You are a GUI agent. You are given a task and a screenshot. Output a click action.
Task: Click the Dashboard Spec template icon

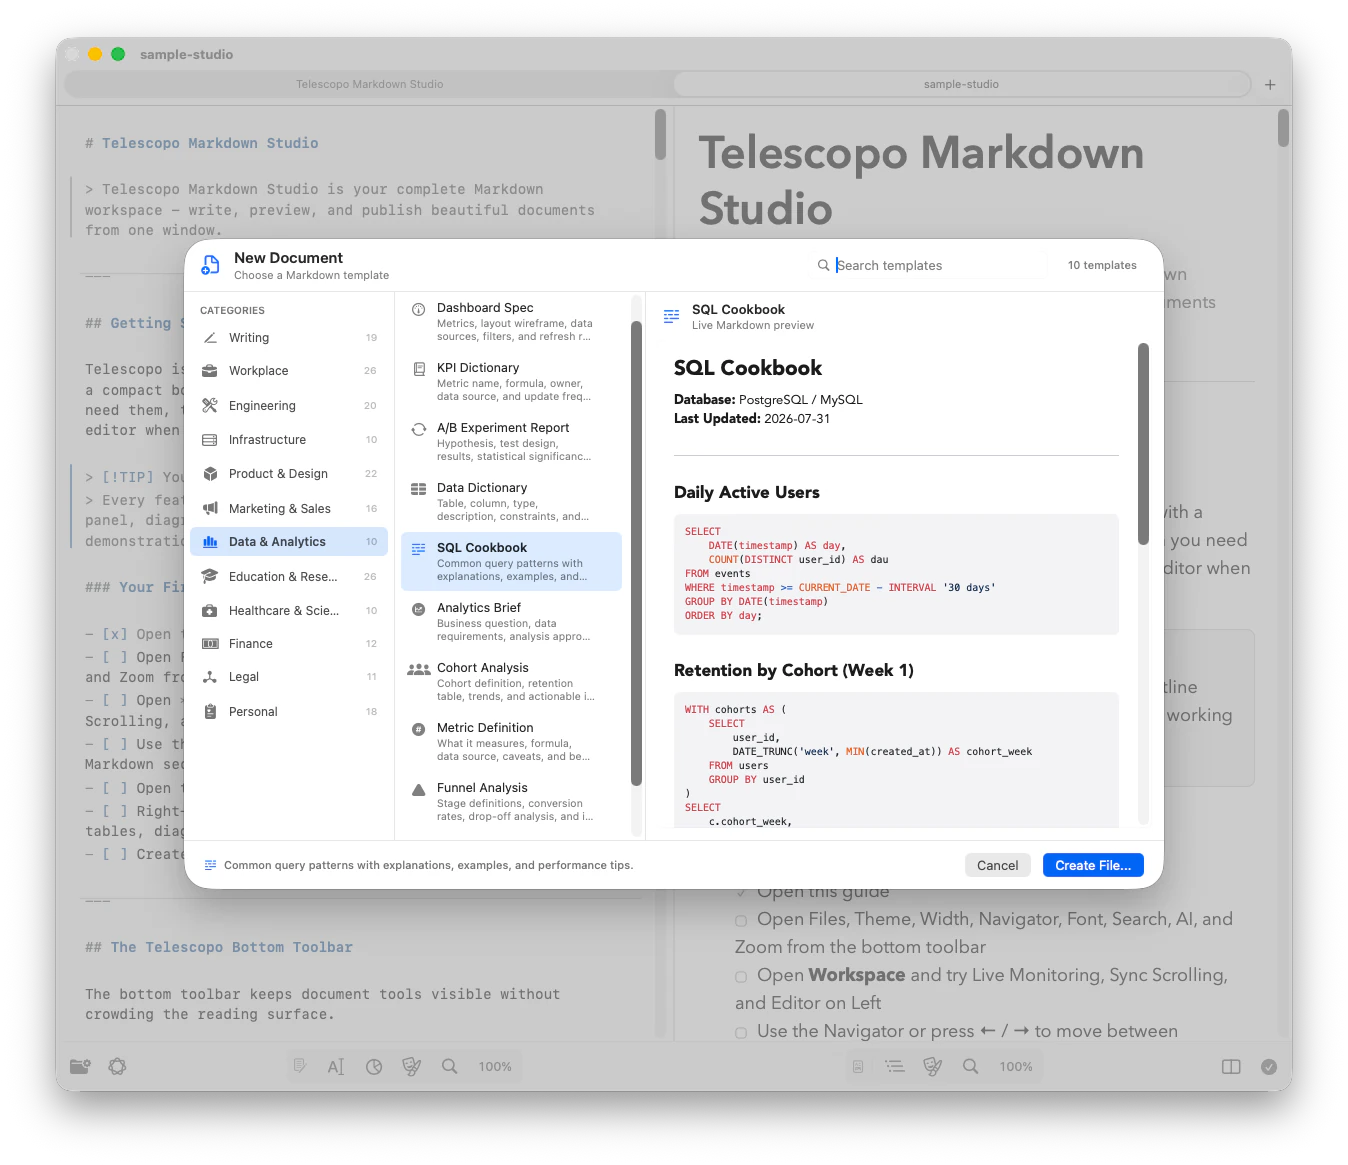pyautogui.click(x=419, y=310)
